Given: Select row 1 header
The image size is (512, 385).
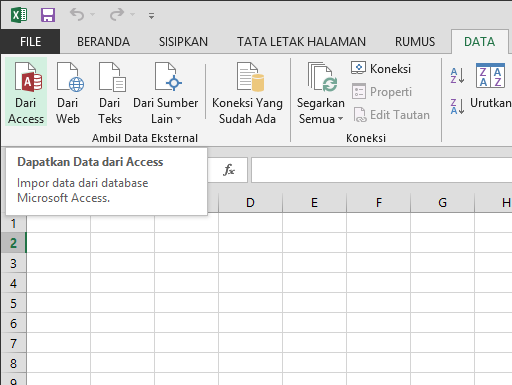Looking at the screenshot, I should click(13, 223).
